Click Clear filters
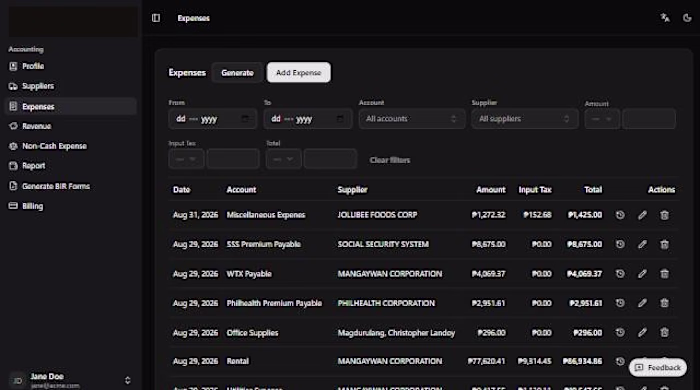This screenshot has height=390, width=700. click(x=390, y=160)
